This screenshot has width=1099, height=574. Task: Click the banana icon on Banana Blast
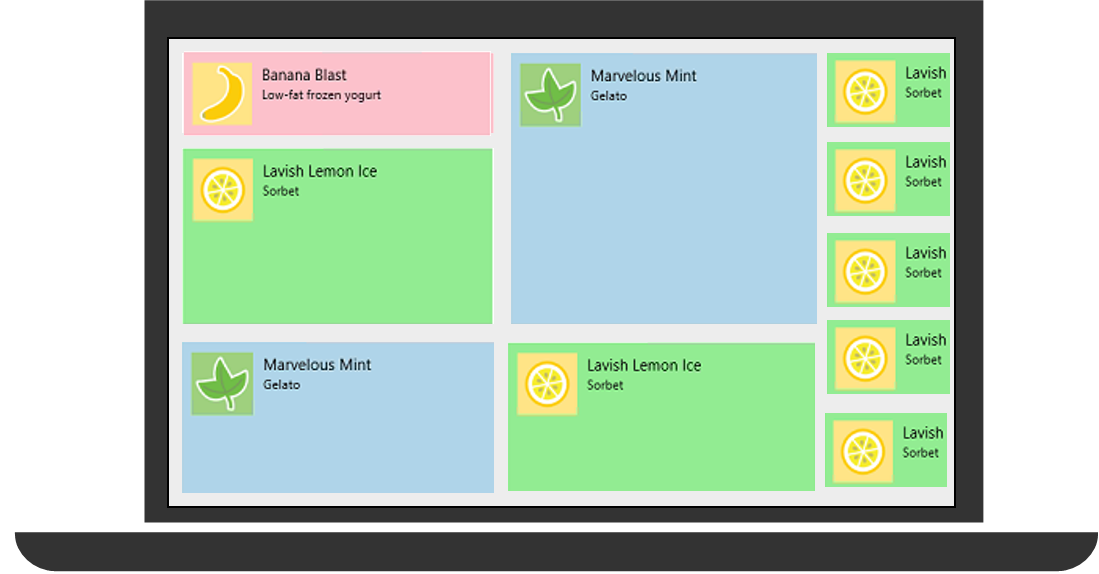pos(222,94)
